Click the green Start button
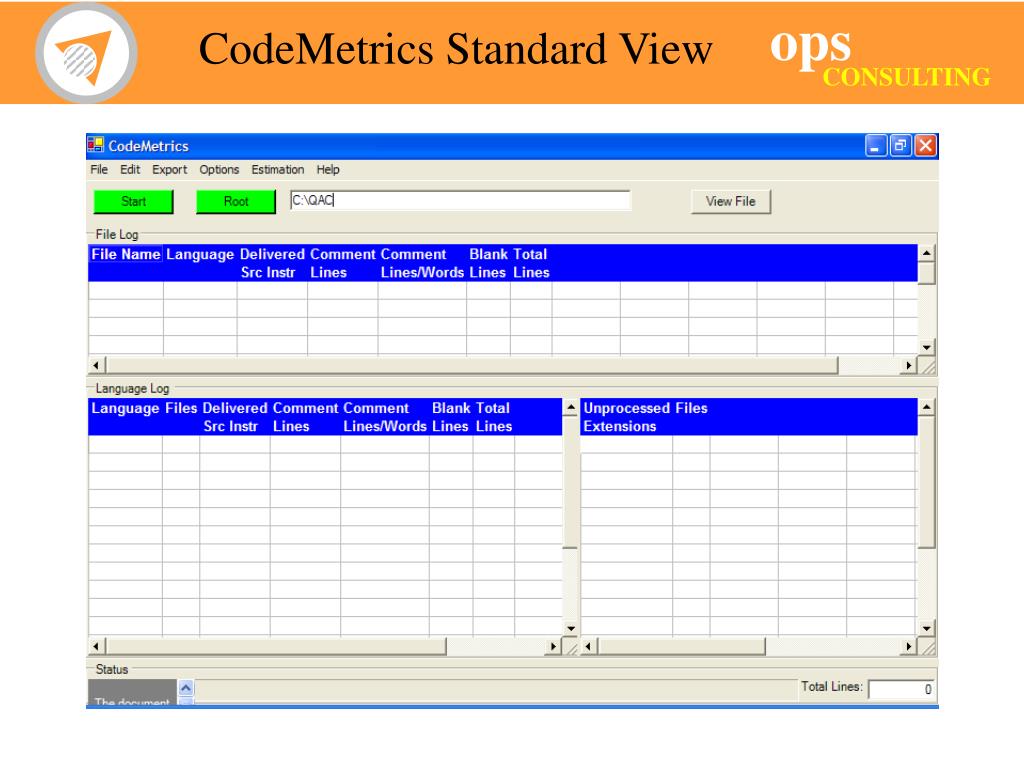This screenshot has width=1024, height=768. coord(133,201)
